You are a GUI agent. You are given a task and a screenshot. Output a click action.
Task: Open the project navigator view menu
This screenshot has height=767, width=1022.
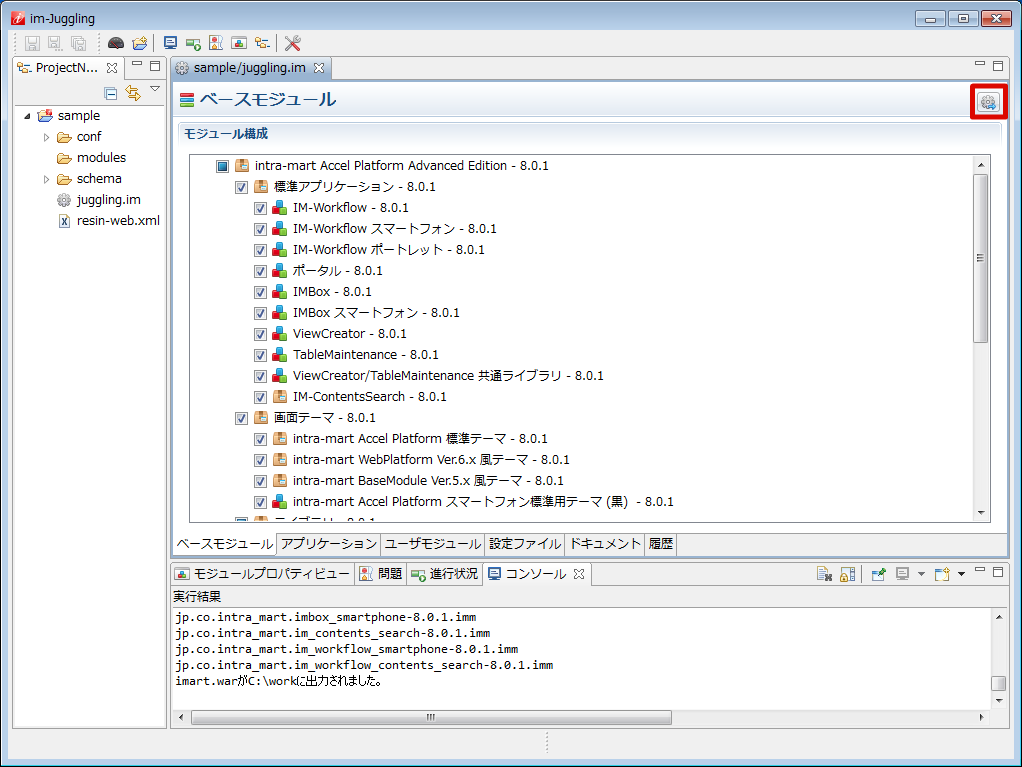coord(155,89)
